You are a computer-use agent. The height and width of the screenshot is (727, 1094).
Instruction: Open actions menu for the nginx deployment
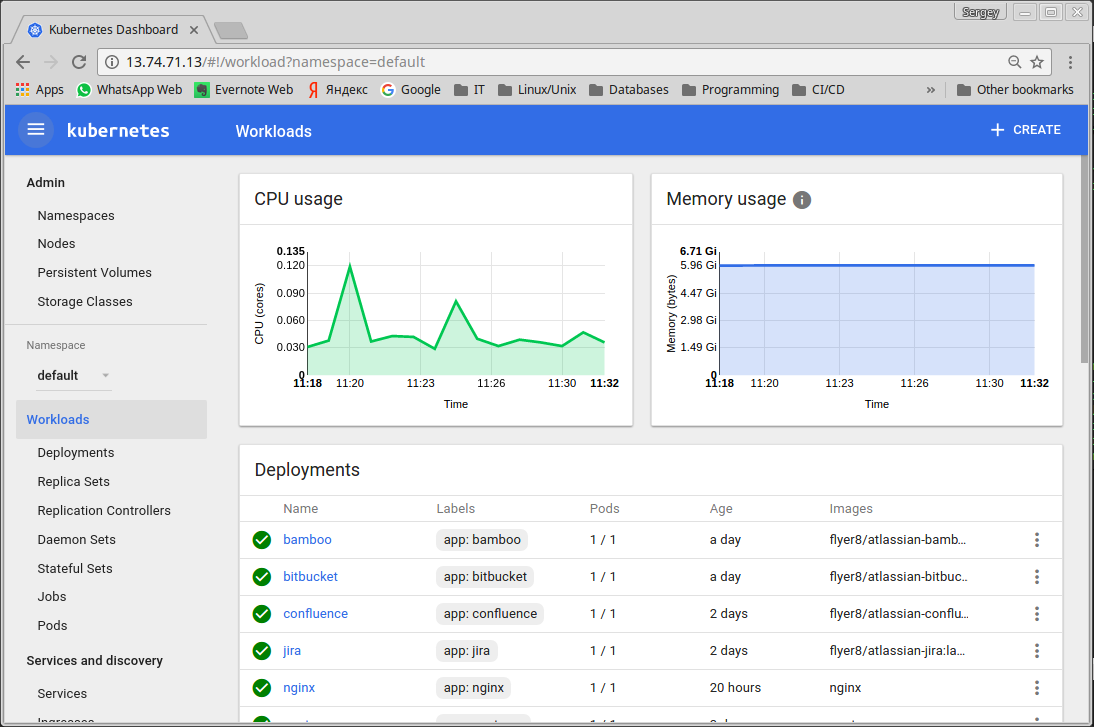(1037, 687)
